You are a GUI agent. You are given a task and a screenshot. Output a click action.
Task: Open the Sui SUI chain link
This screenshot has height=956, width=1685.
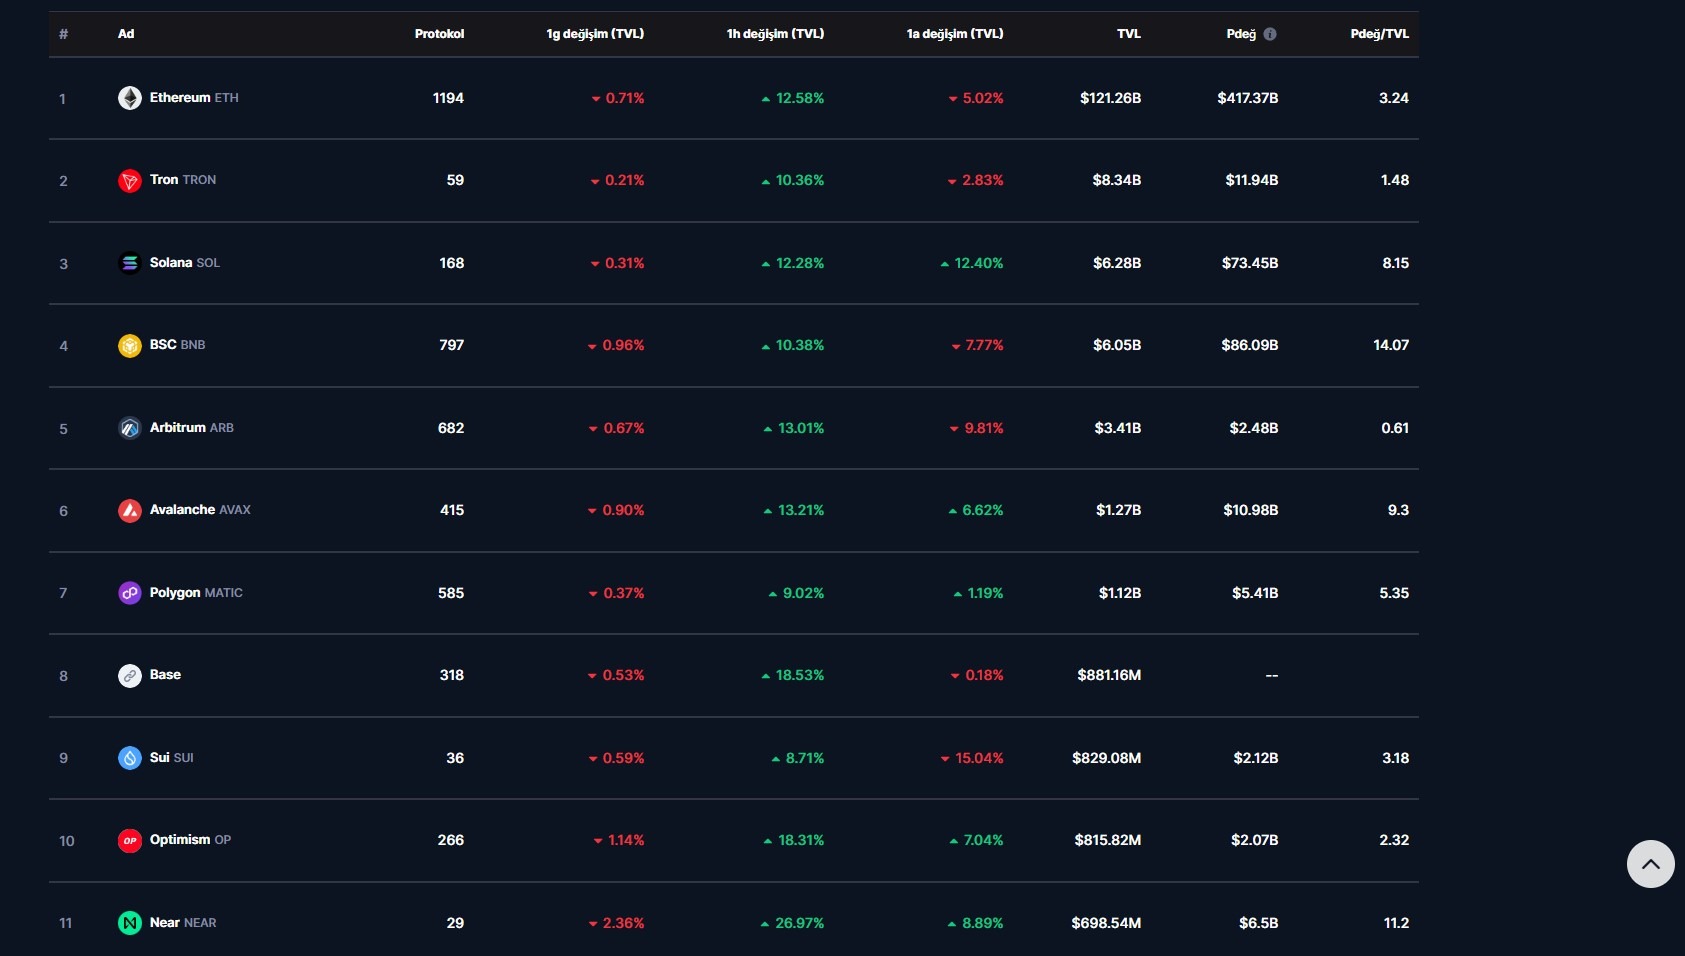tap(172, 758)
